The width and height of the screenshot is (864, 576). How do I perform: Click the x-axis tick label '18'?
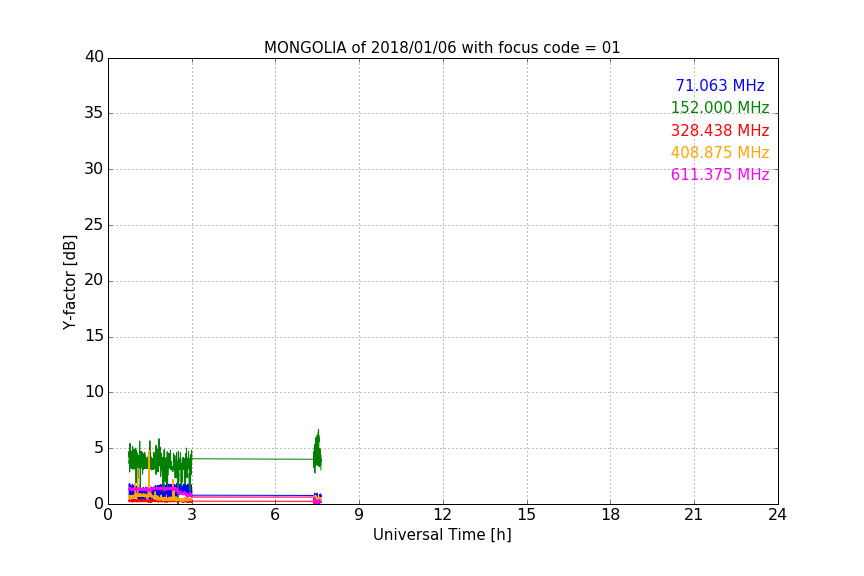click(x=611, y=515)
